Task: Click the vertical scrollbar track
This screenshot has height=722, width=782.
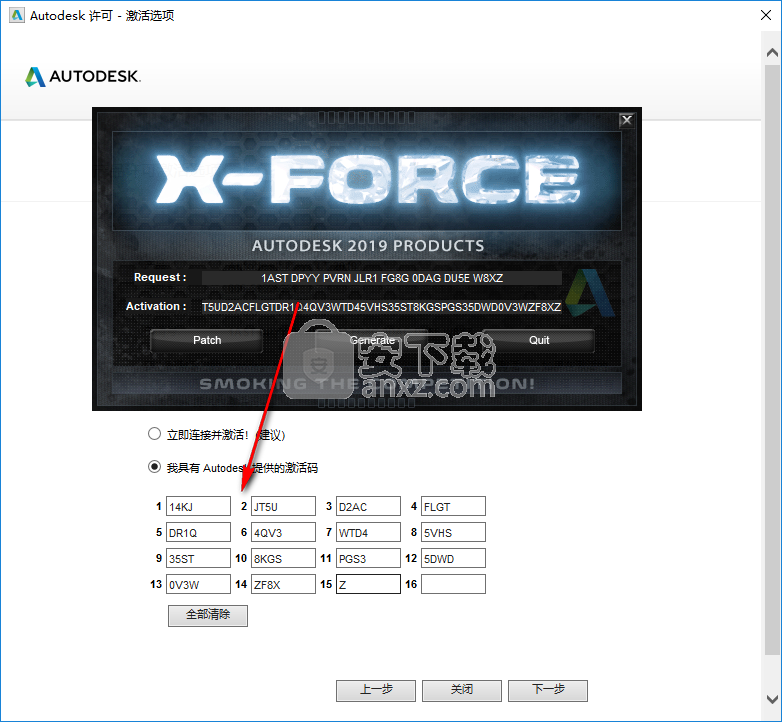Action: coord(772,359)
